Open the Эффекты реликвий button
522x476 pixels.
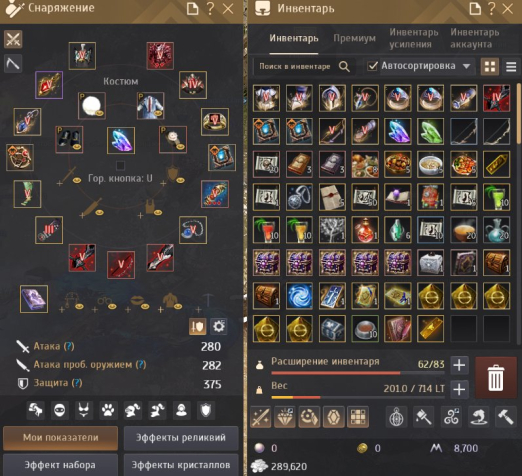coord(181,438)
